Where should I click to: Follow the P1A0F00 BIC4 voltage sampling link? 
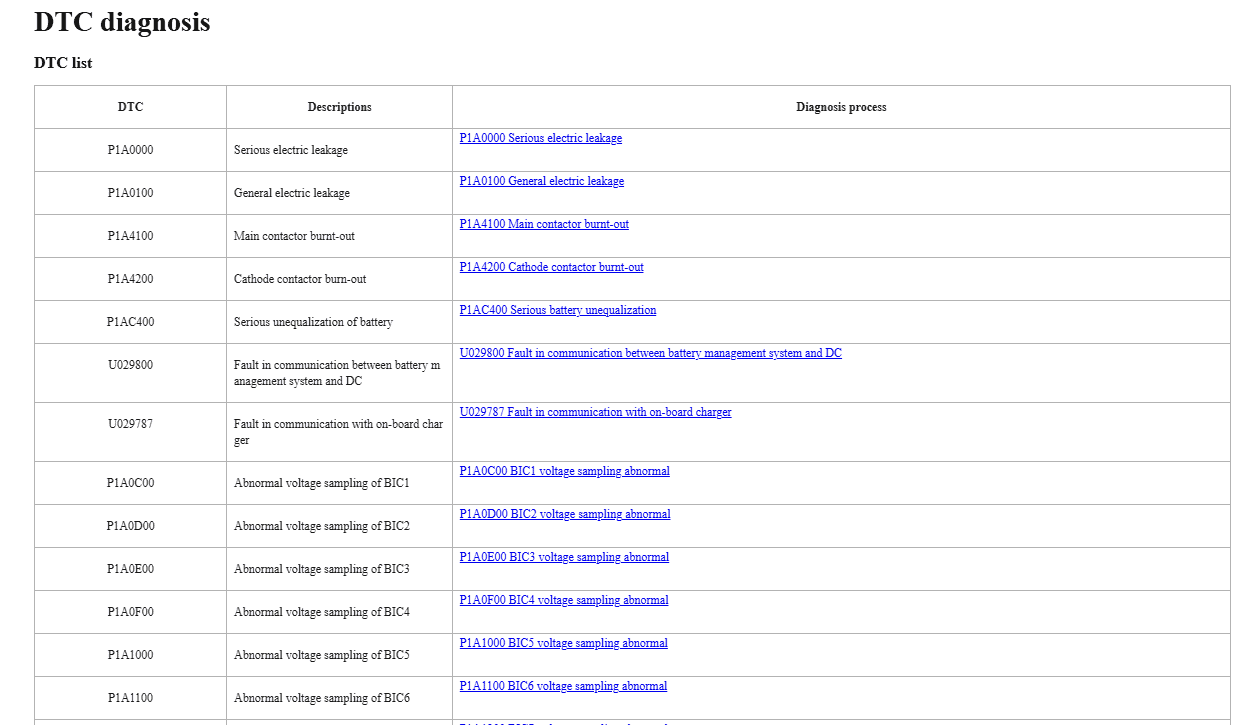tap(563, 600)
